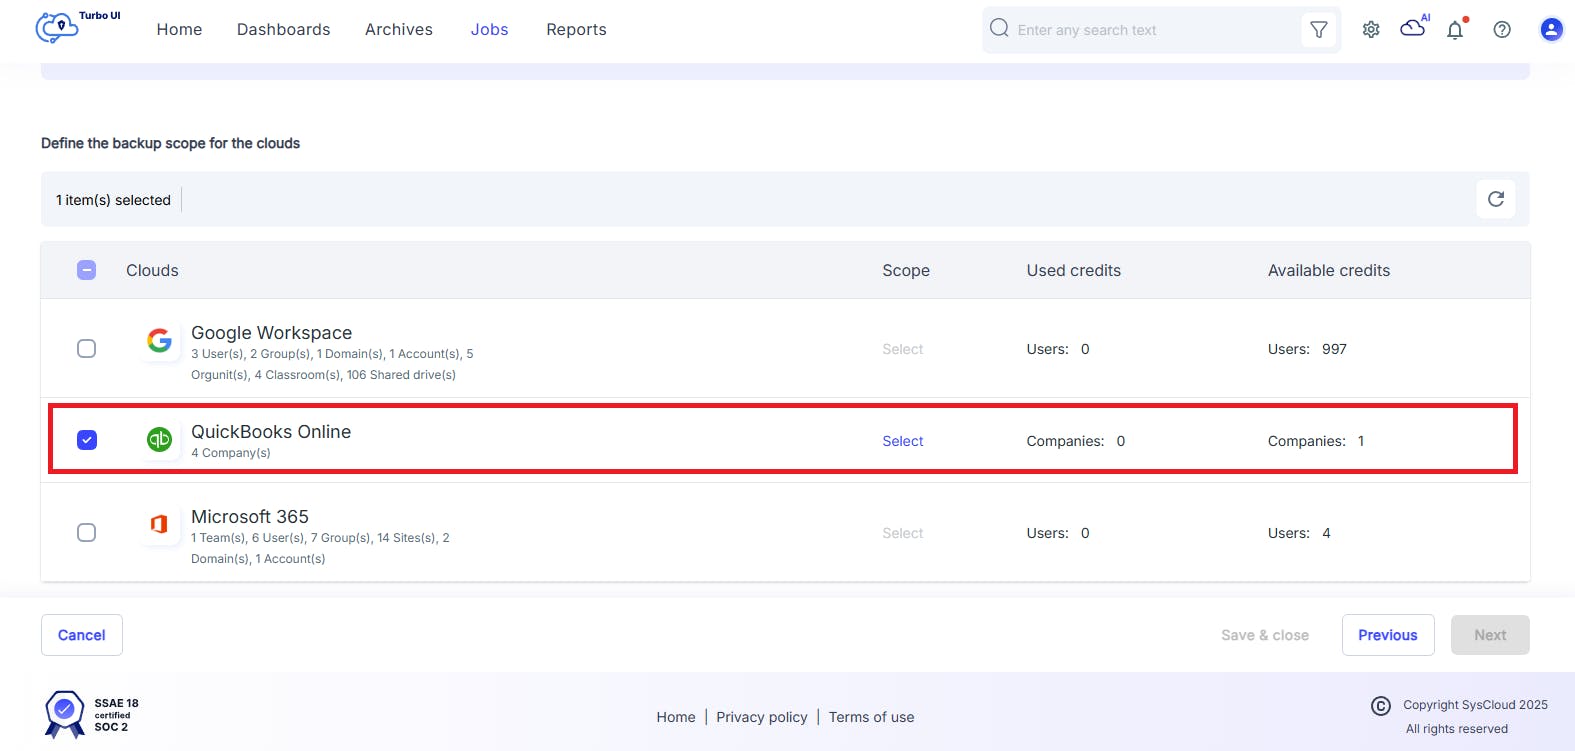Click the Used credits column header

click(x=1074, y=270)
